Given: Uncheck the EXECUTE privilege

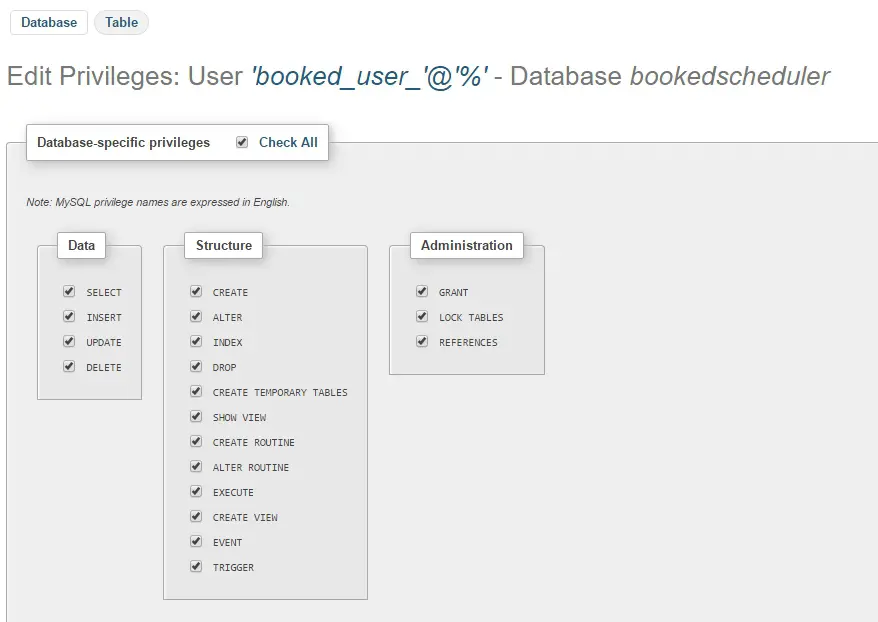Looking at the screenshot, I should pyautogui.click(x=196, y=492).
